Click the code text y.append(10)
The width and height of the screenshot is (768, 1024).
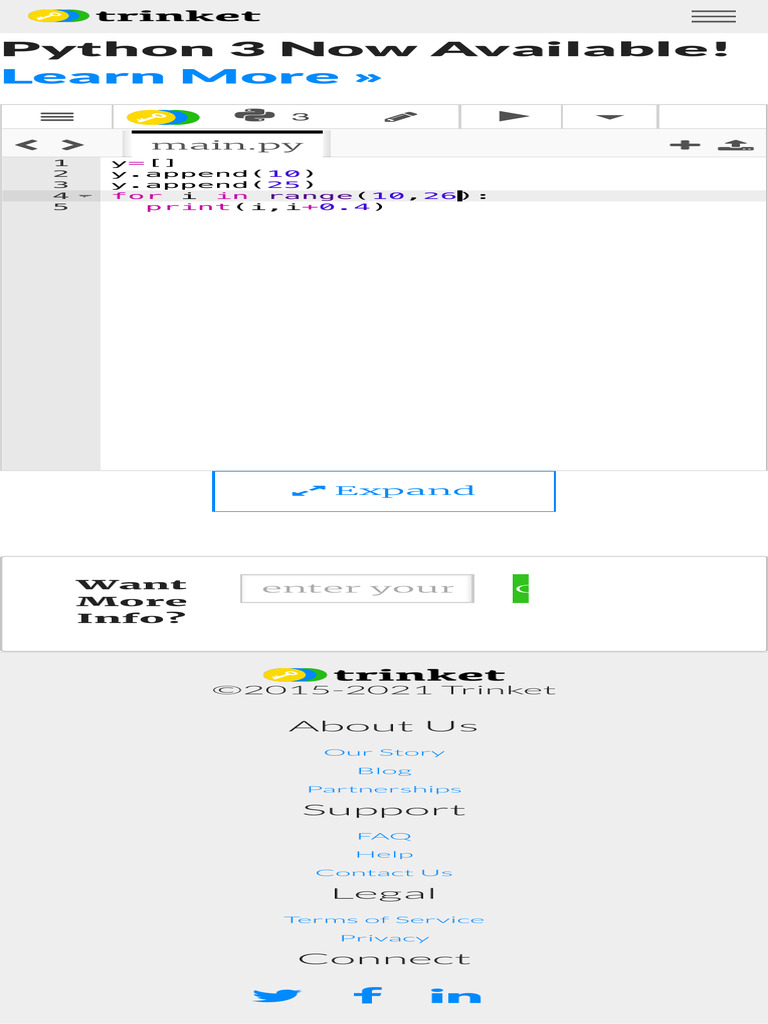pos(214,174)
